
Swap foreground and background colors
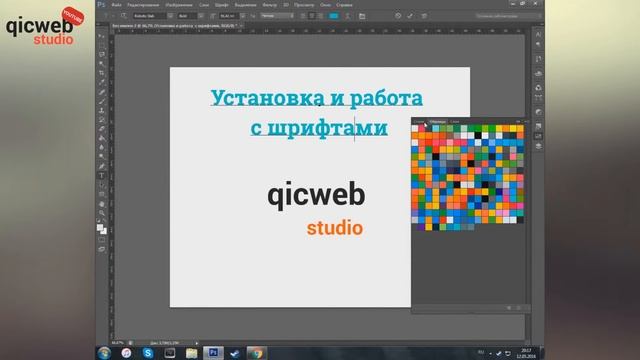pyautogui.click(x=105, y=221)
